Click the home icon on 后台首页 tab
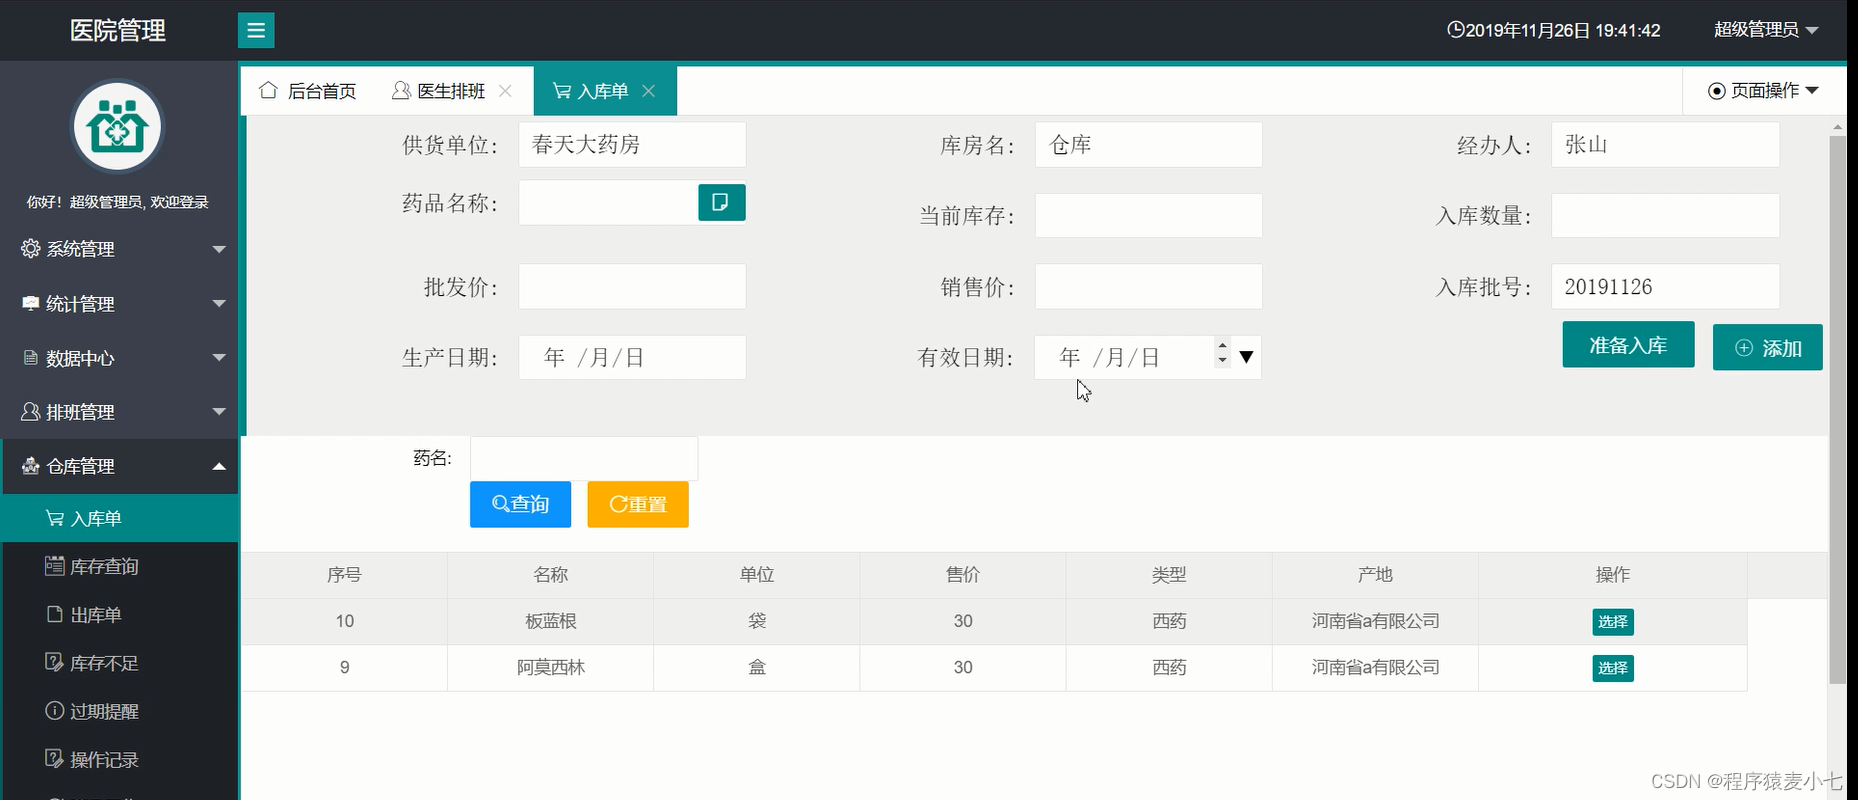The width and height of the screenshot is (1858, 800). (268, 90)
